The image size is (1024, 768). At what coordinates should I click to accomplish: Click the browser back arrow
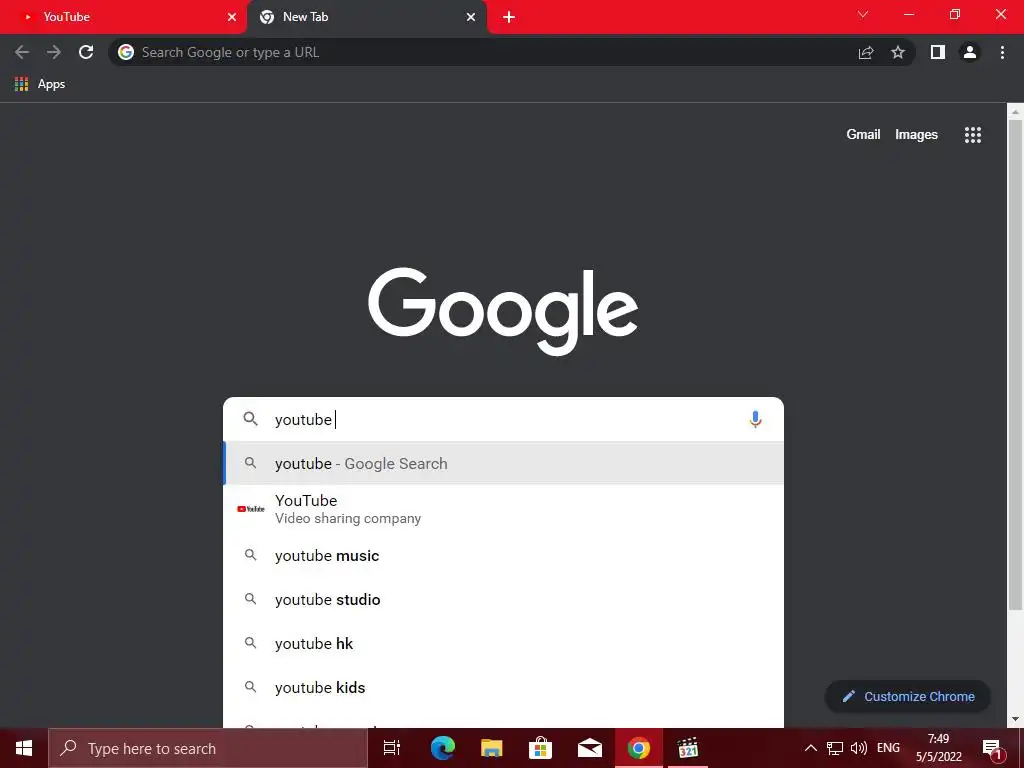point(22,52)
